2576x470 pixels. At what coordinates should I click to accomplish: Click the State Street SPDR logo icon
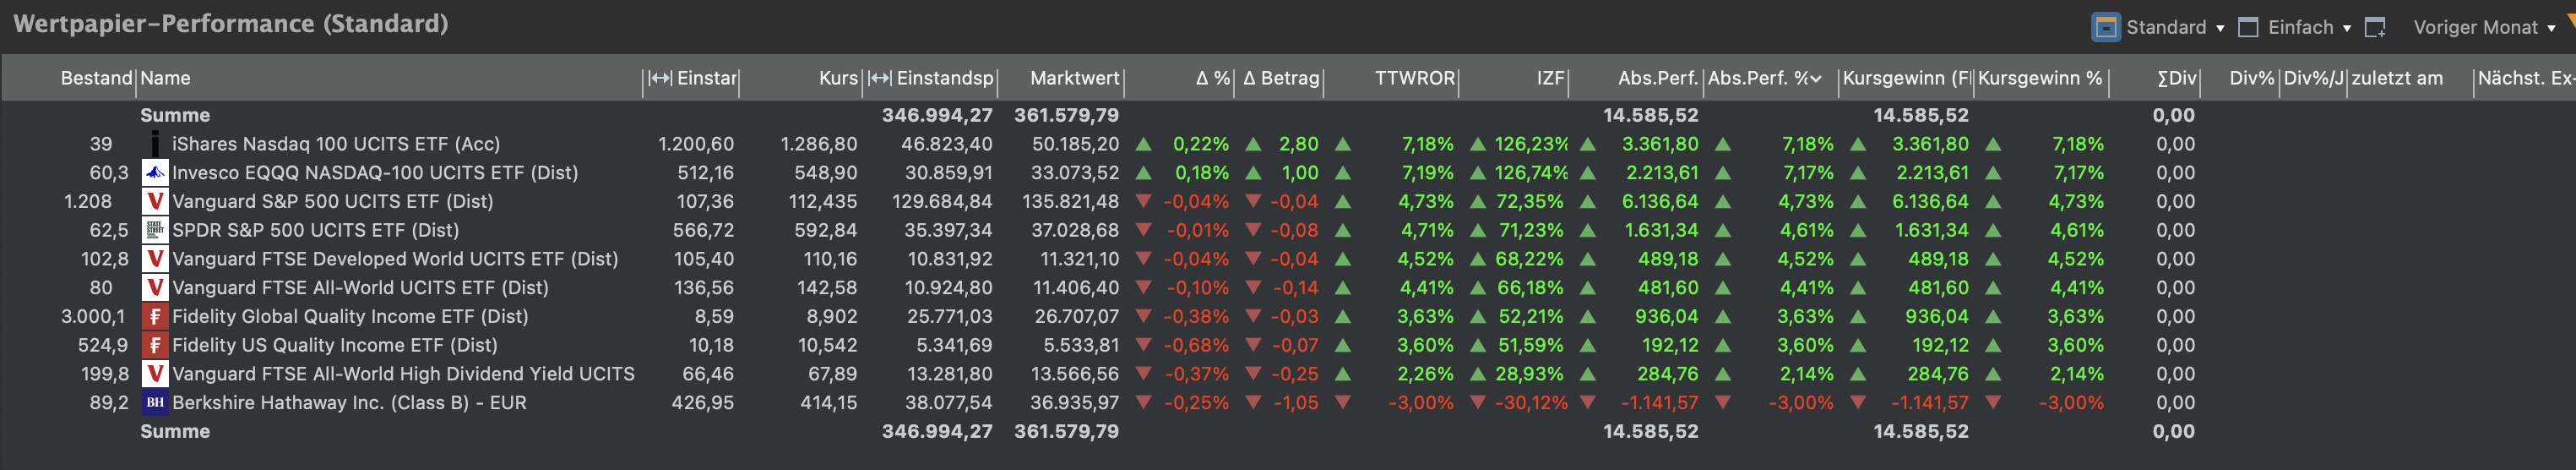(155, 230)
